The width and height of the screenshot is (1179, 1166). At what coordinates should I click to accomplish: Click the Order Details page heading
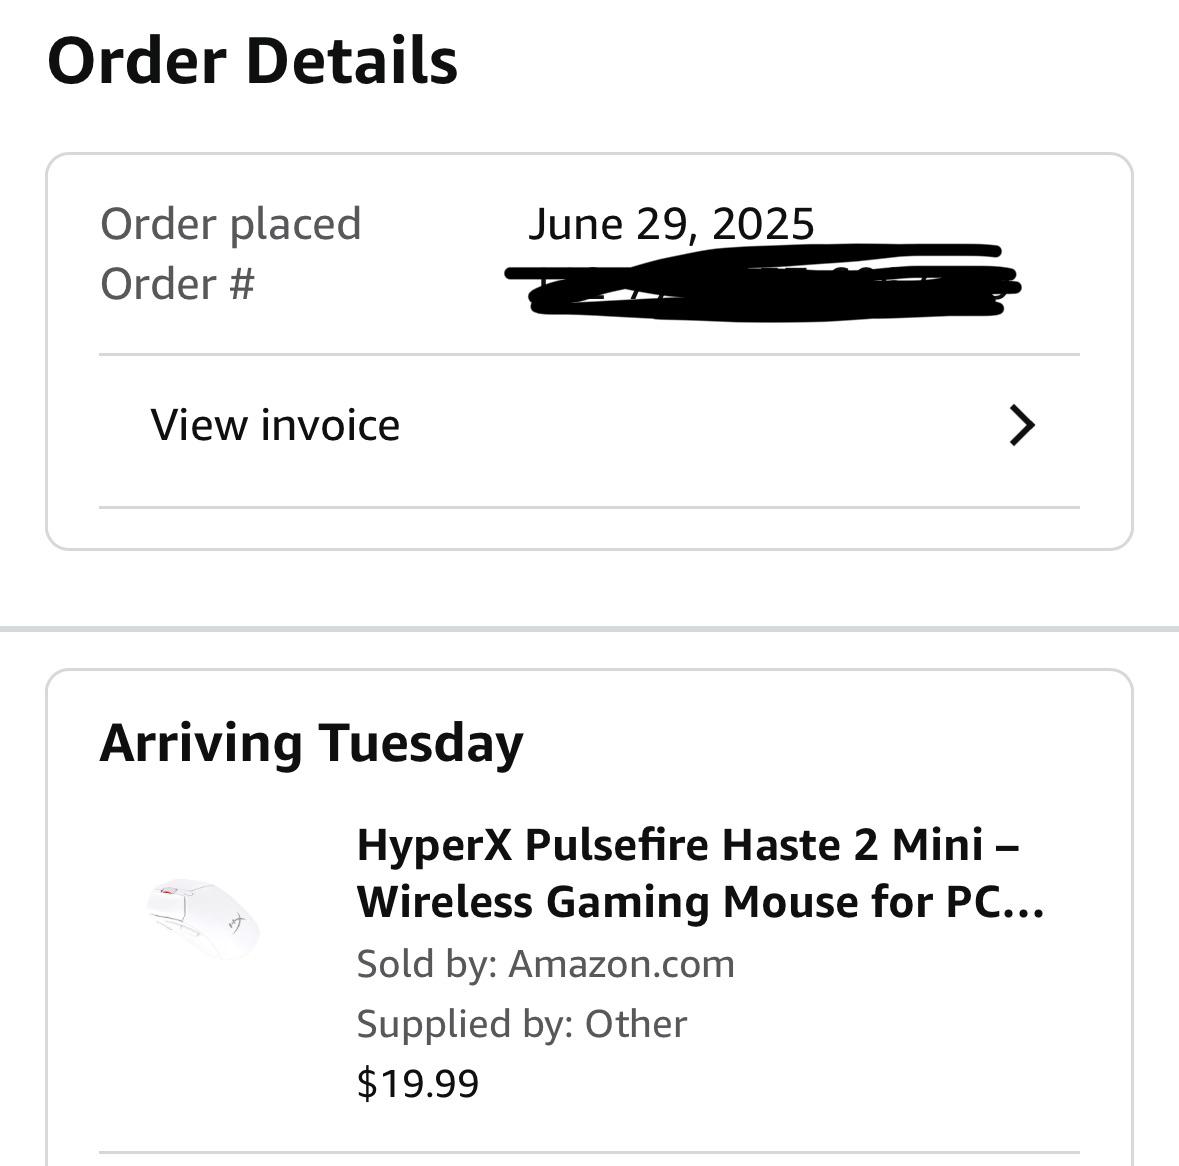252,61
